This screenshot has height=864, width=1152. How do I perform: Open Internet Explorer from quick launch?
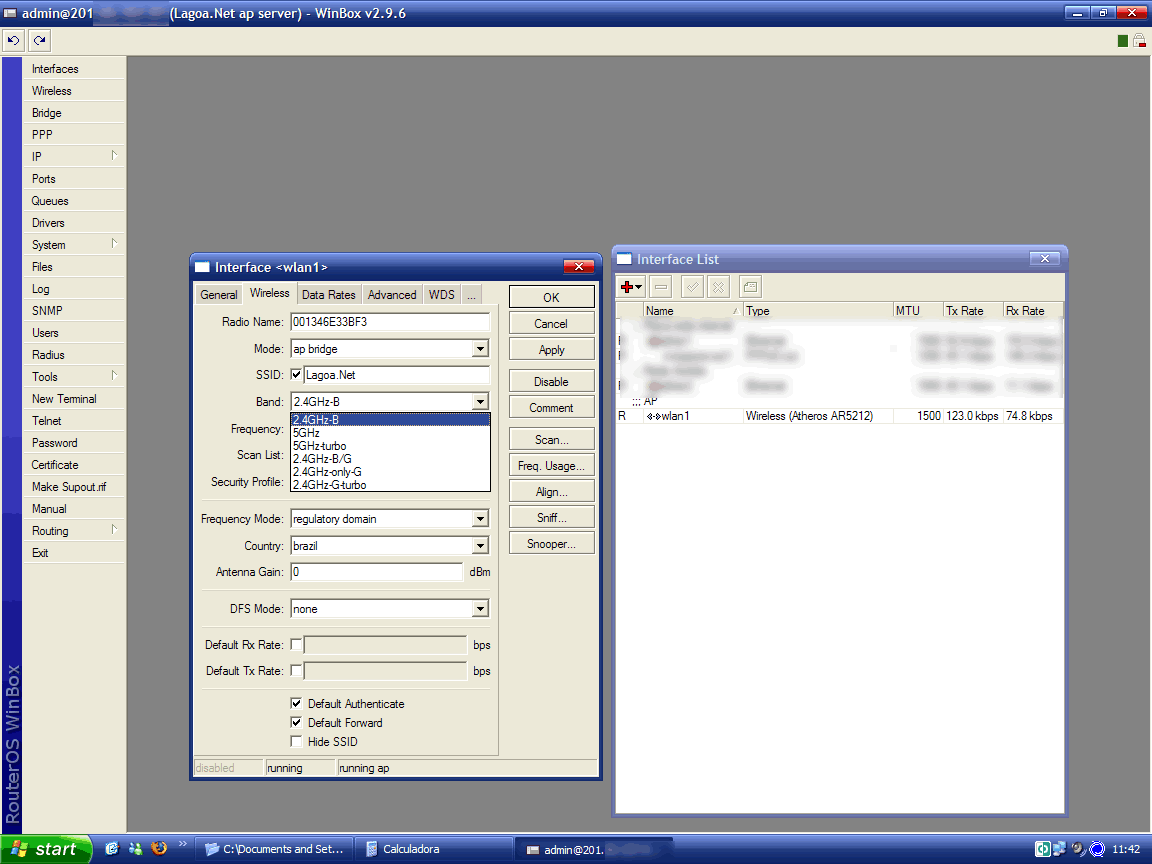[x=112, y=849]
